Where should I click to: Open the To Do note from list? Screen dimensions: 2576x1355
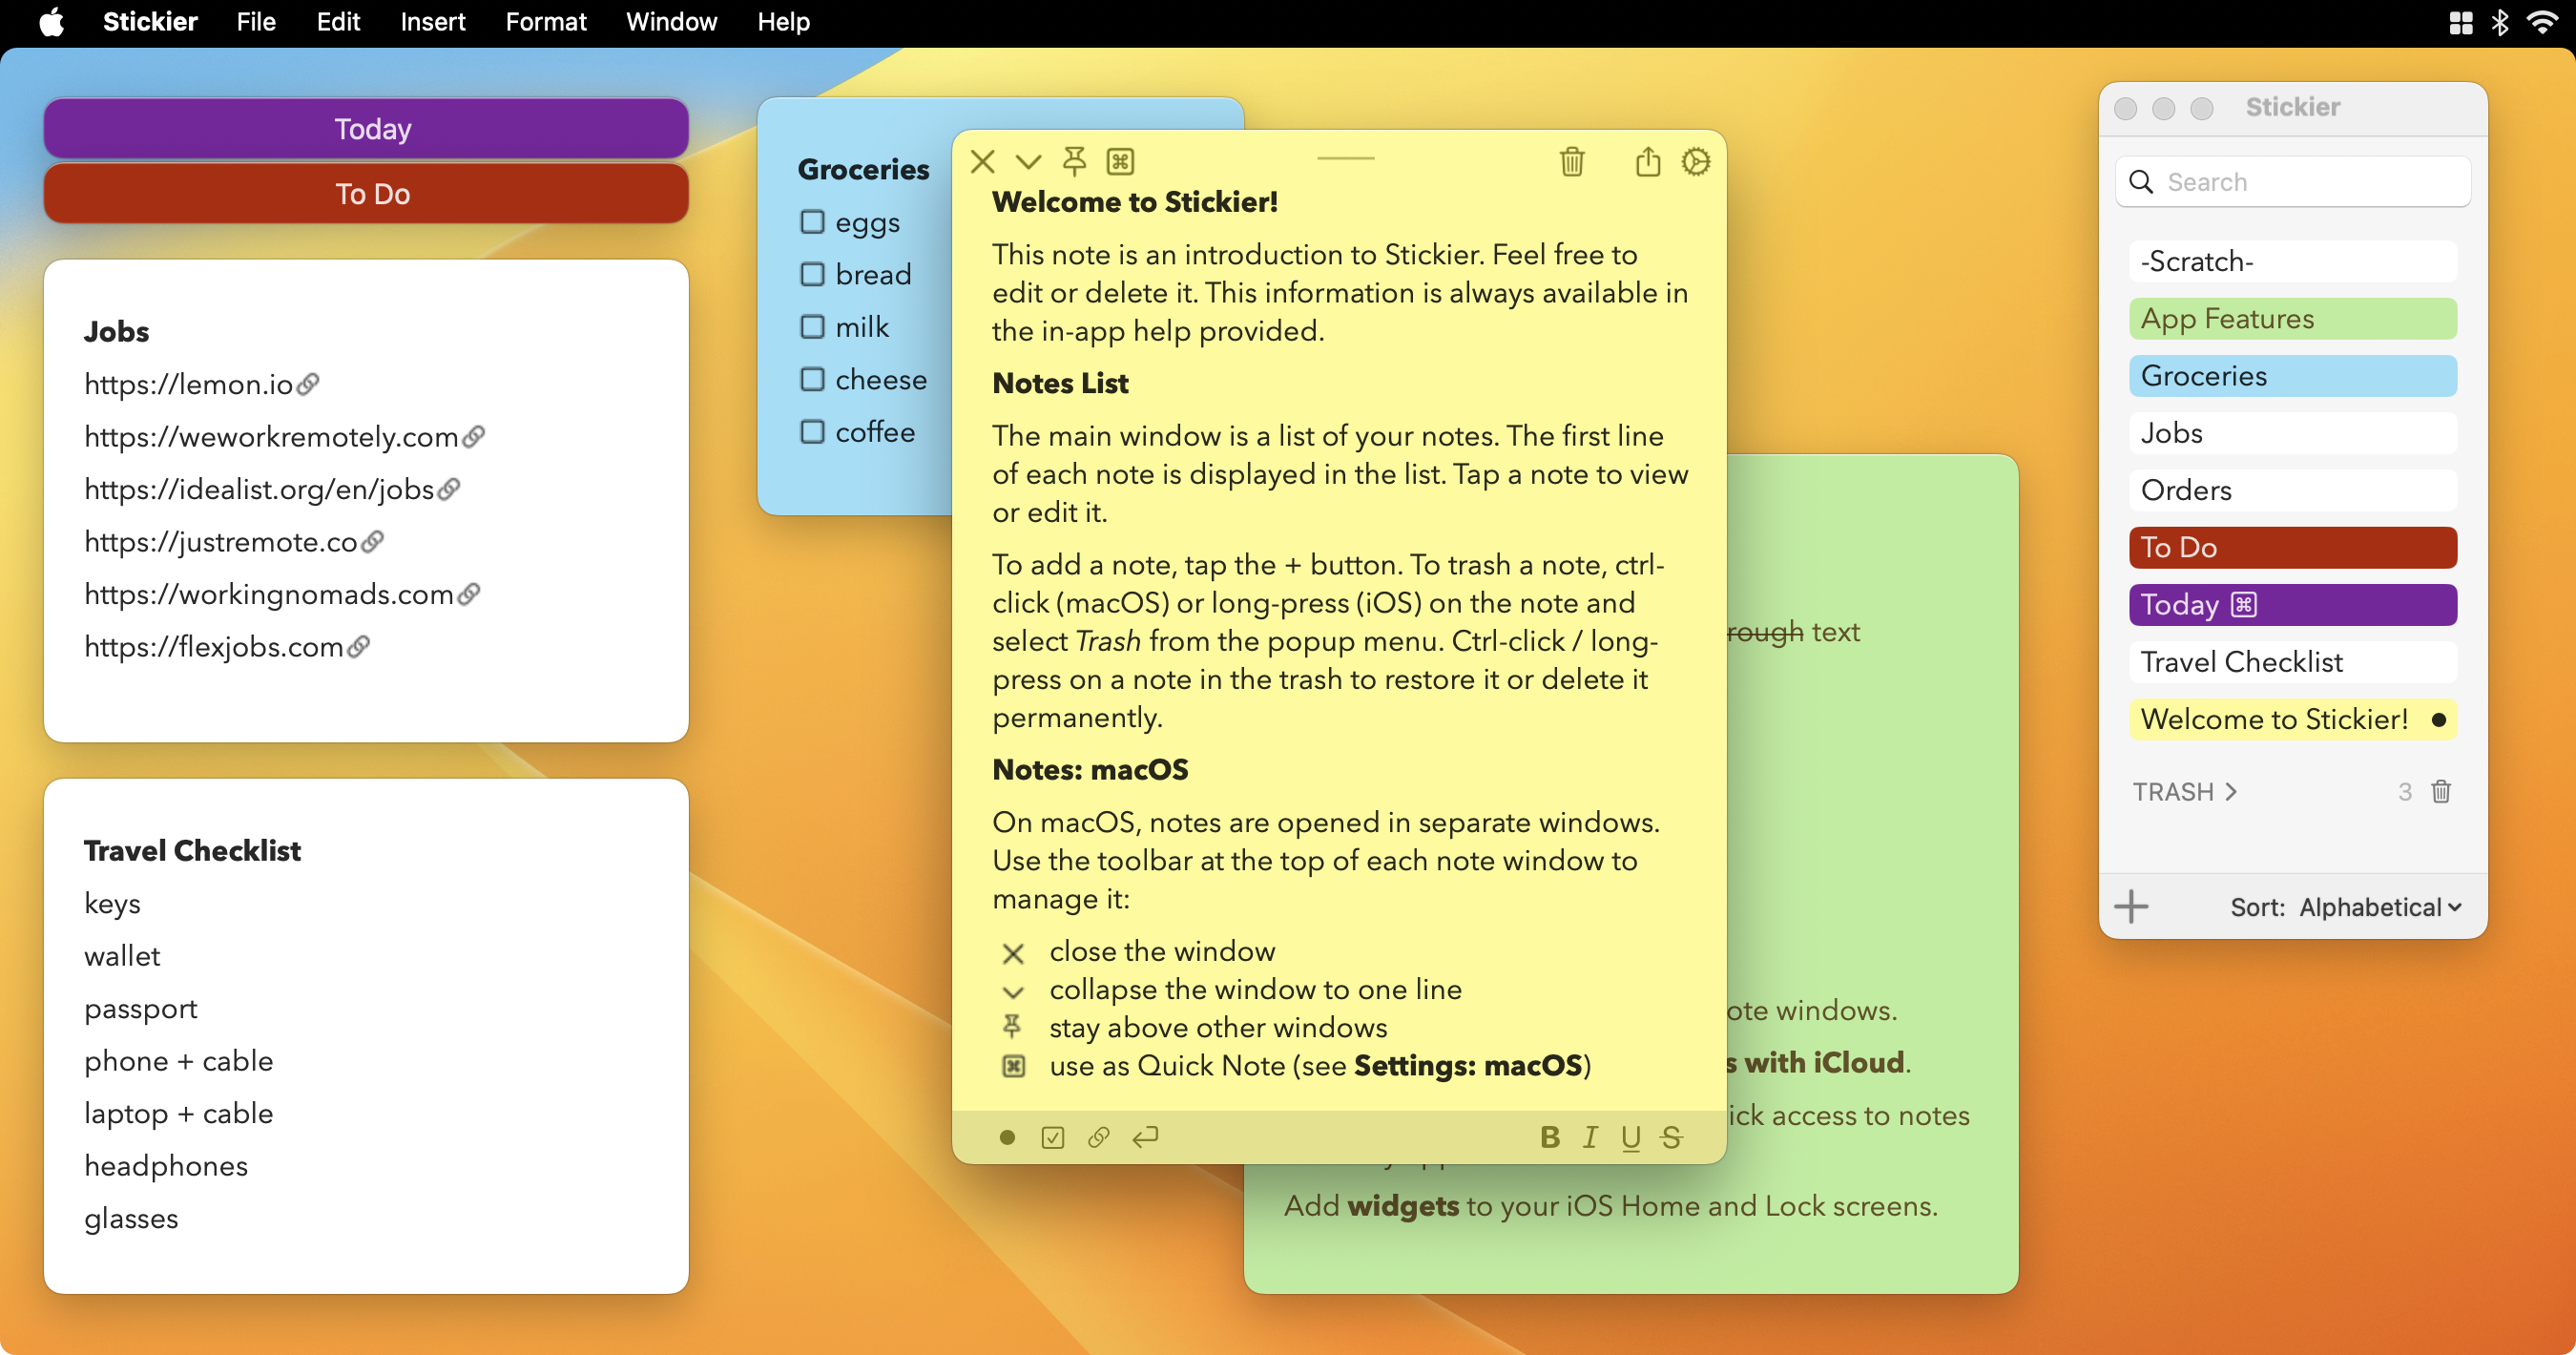pyautogui.click(x=2293, y=547)
